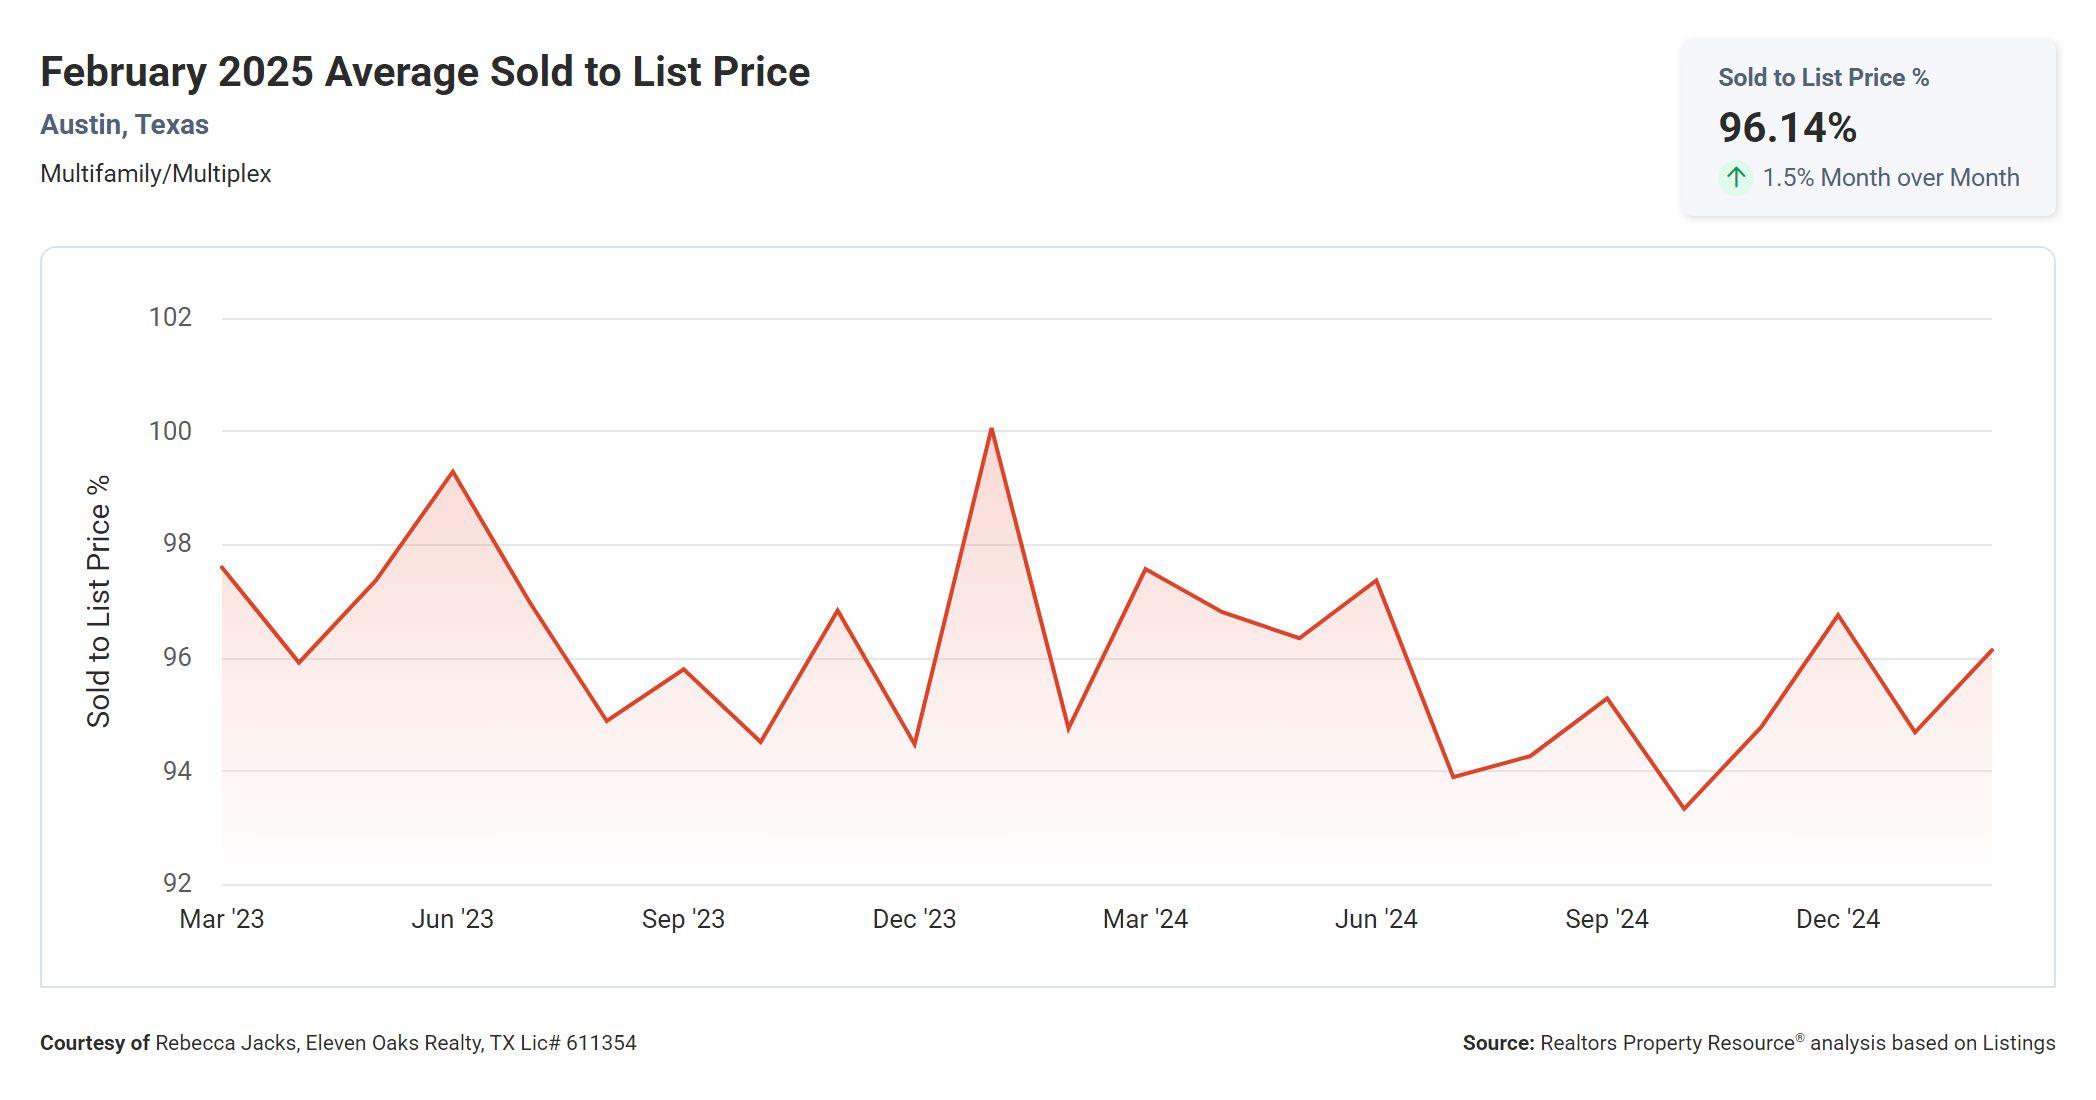Click the 100 y-axis tick label

coord(170,431)
